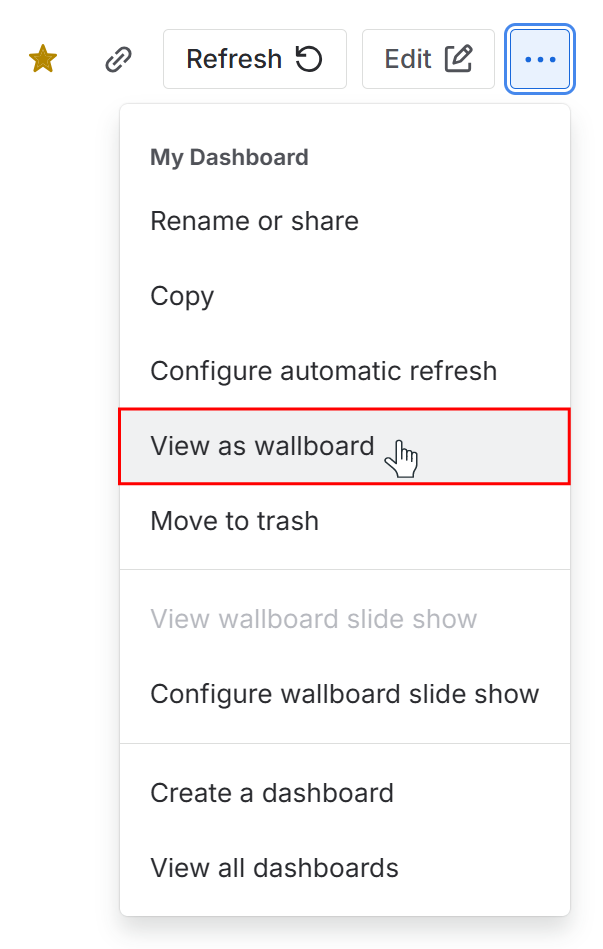Select Copy from the menu
This screenshot has height=949, width=603.
click(182, 296)
